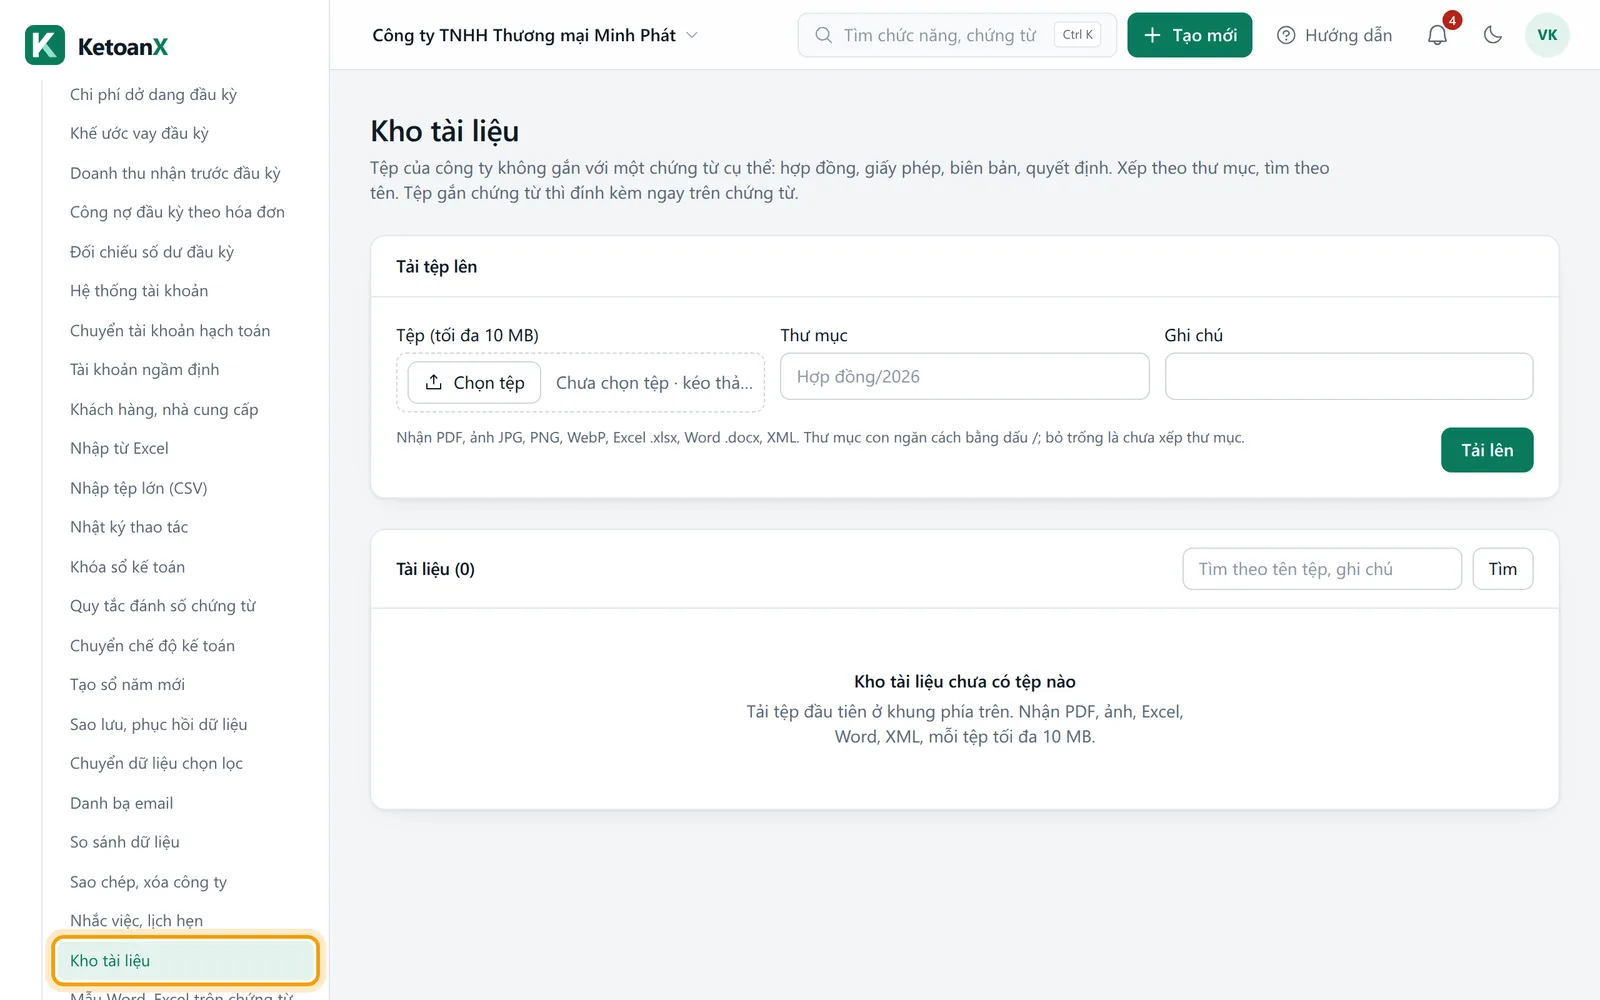Focus the Thư mục input field
Image resolution: width=1600 pixels, height=1000 pixels.
click(x=964, y=377)
